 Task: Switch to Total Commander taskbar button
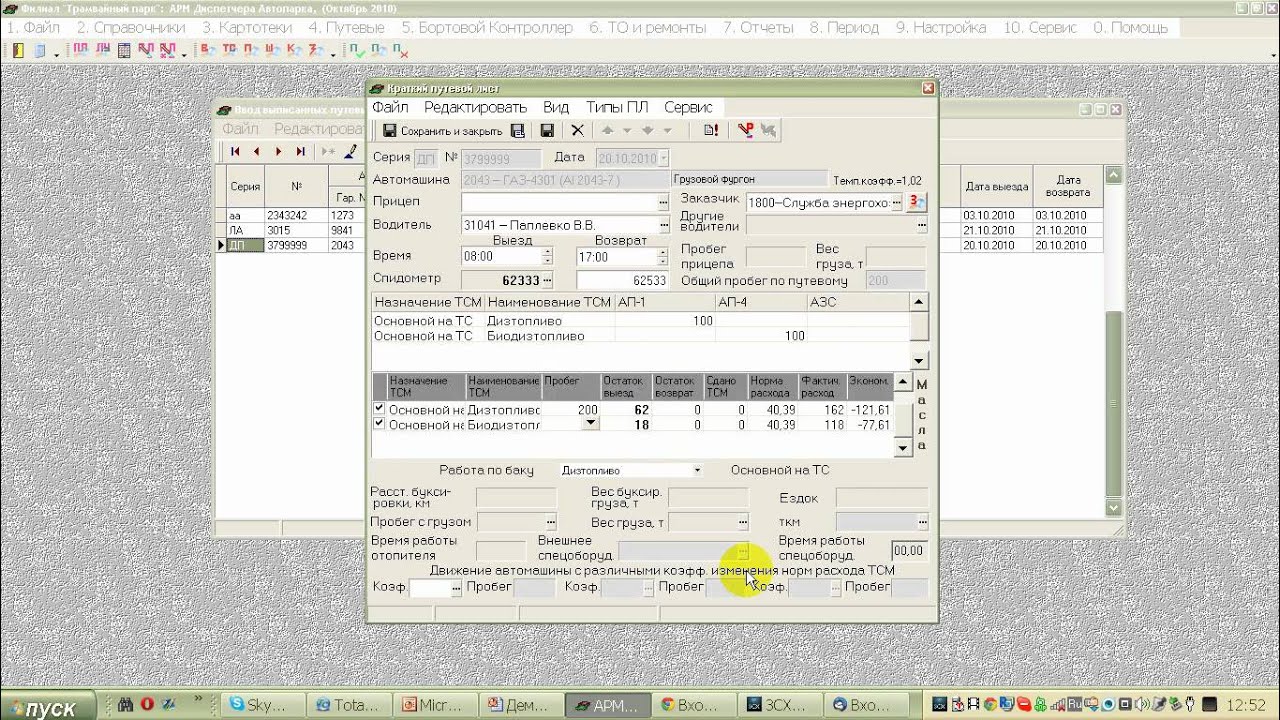pyautogui.click(x=349, y=705)
